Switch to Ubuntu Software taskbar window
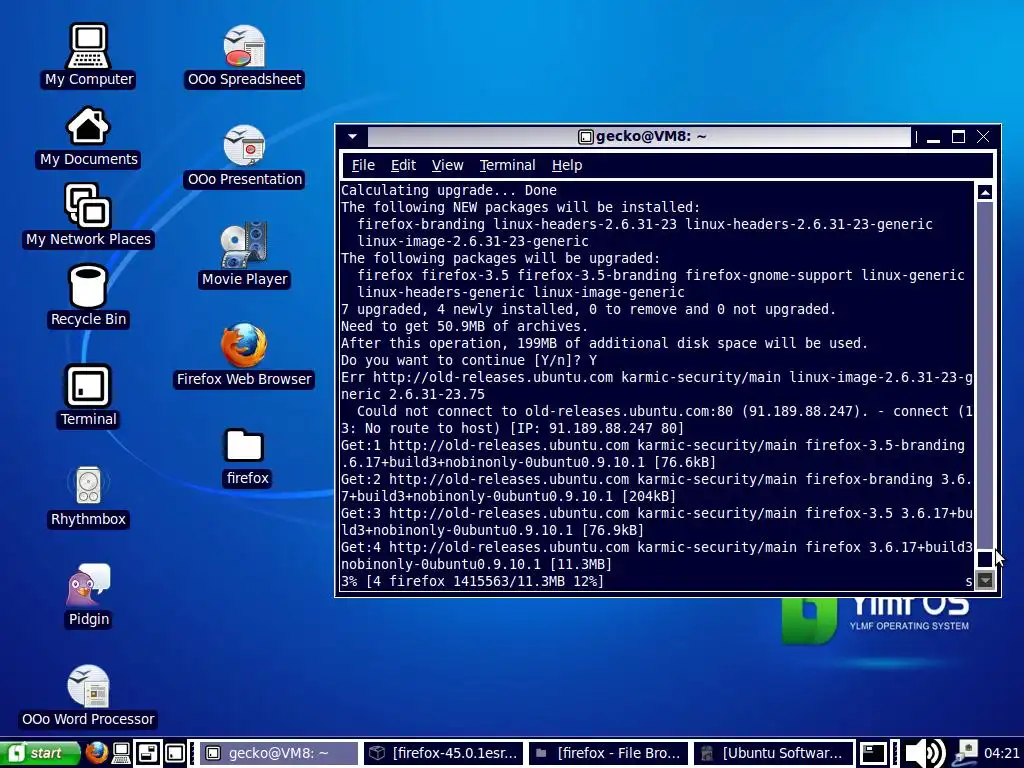 (773, 753)
